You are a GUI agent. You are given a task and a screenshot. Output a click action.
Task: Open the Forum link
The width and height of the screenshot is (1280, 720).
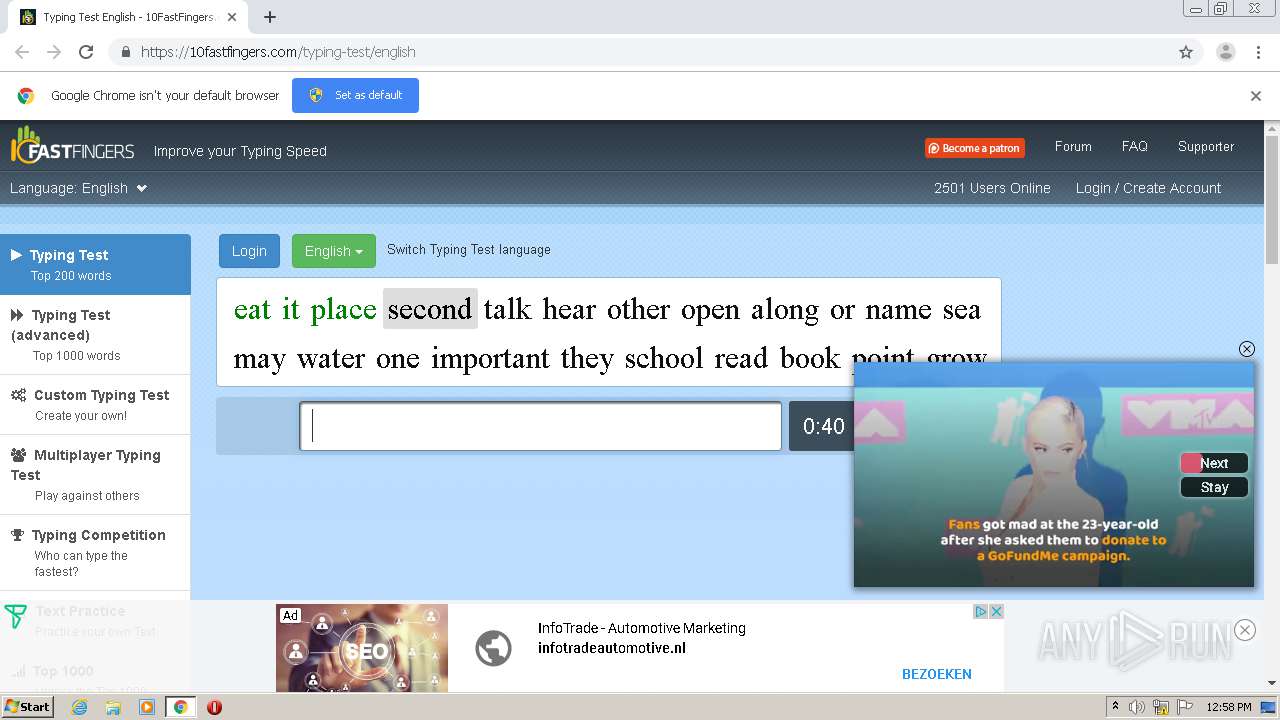click(x=1073, y=146)
